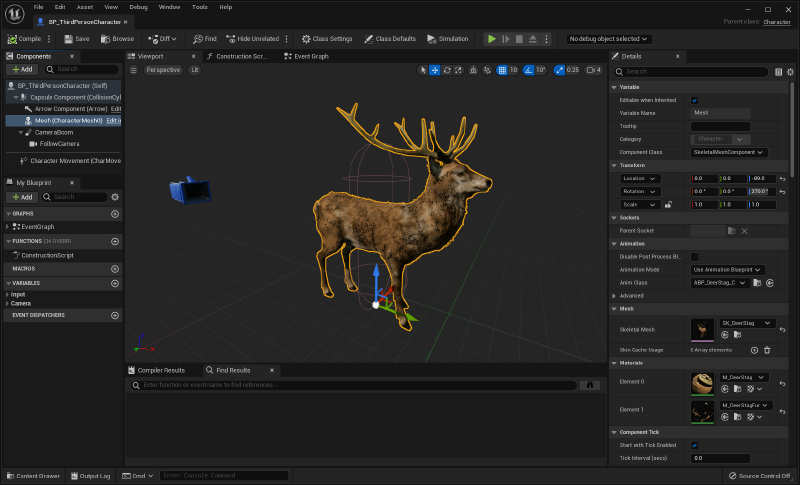The image size is (800, 485).
Task: Toggle the rotation snap angle icon
Action: pyautogui.click(x=529, y=70)
